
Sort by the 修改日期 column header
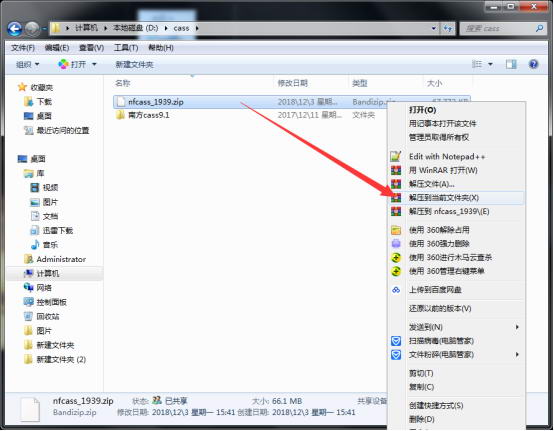293,83
